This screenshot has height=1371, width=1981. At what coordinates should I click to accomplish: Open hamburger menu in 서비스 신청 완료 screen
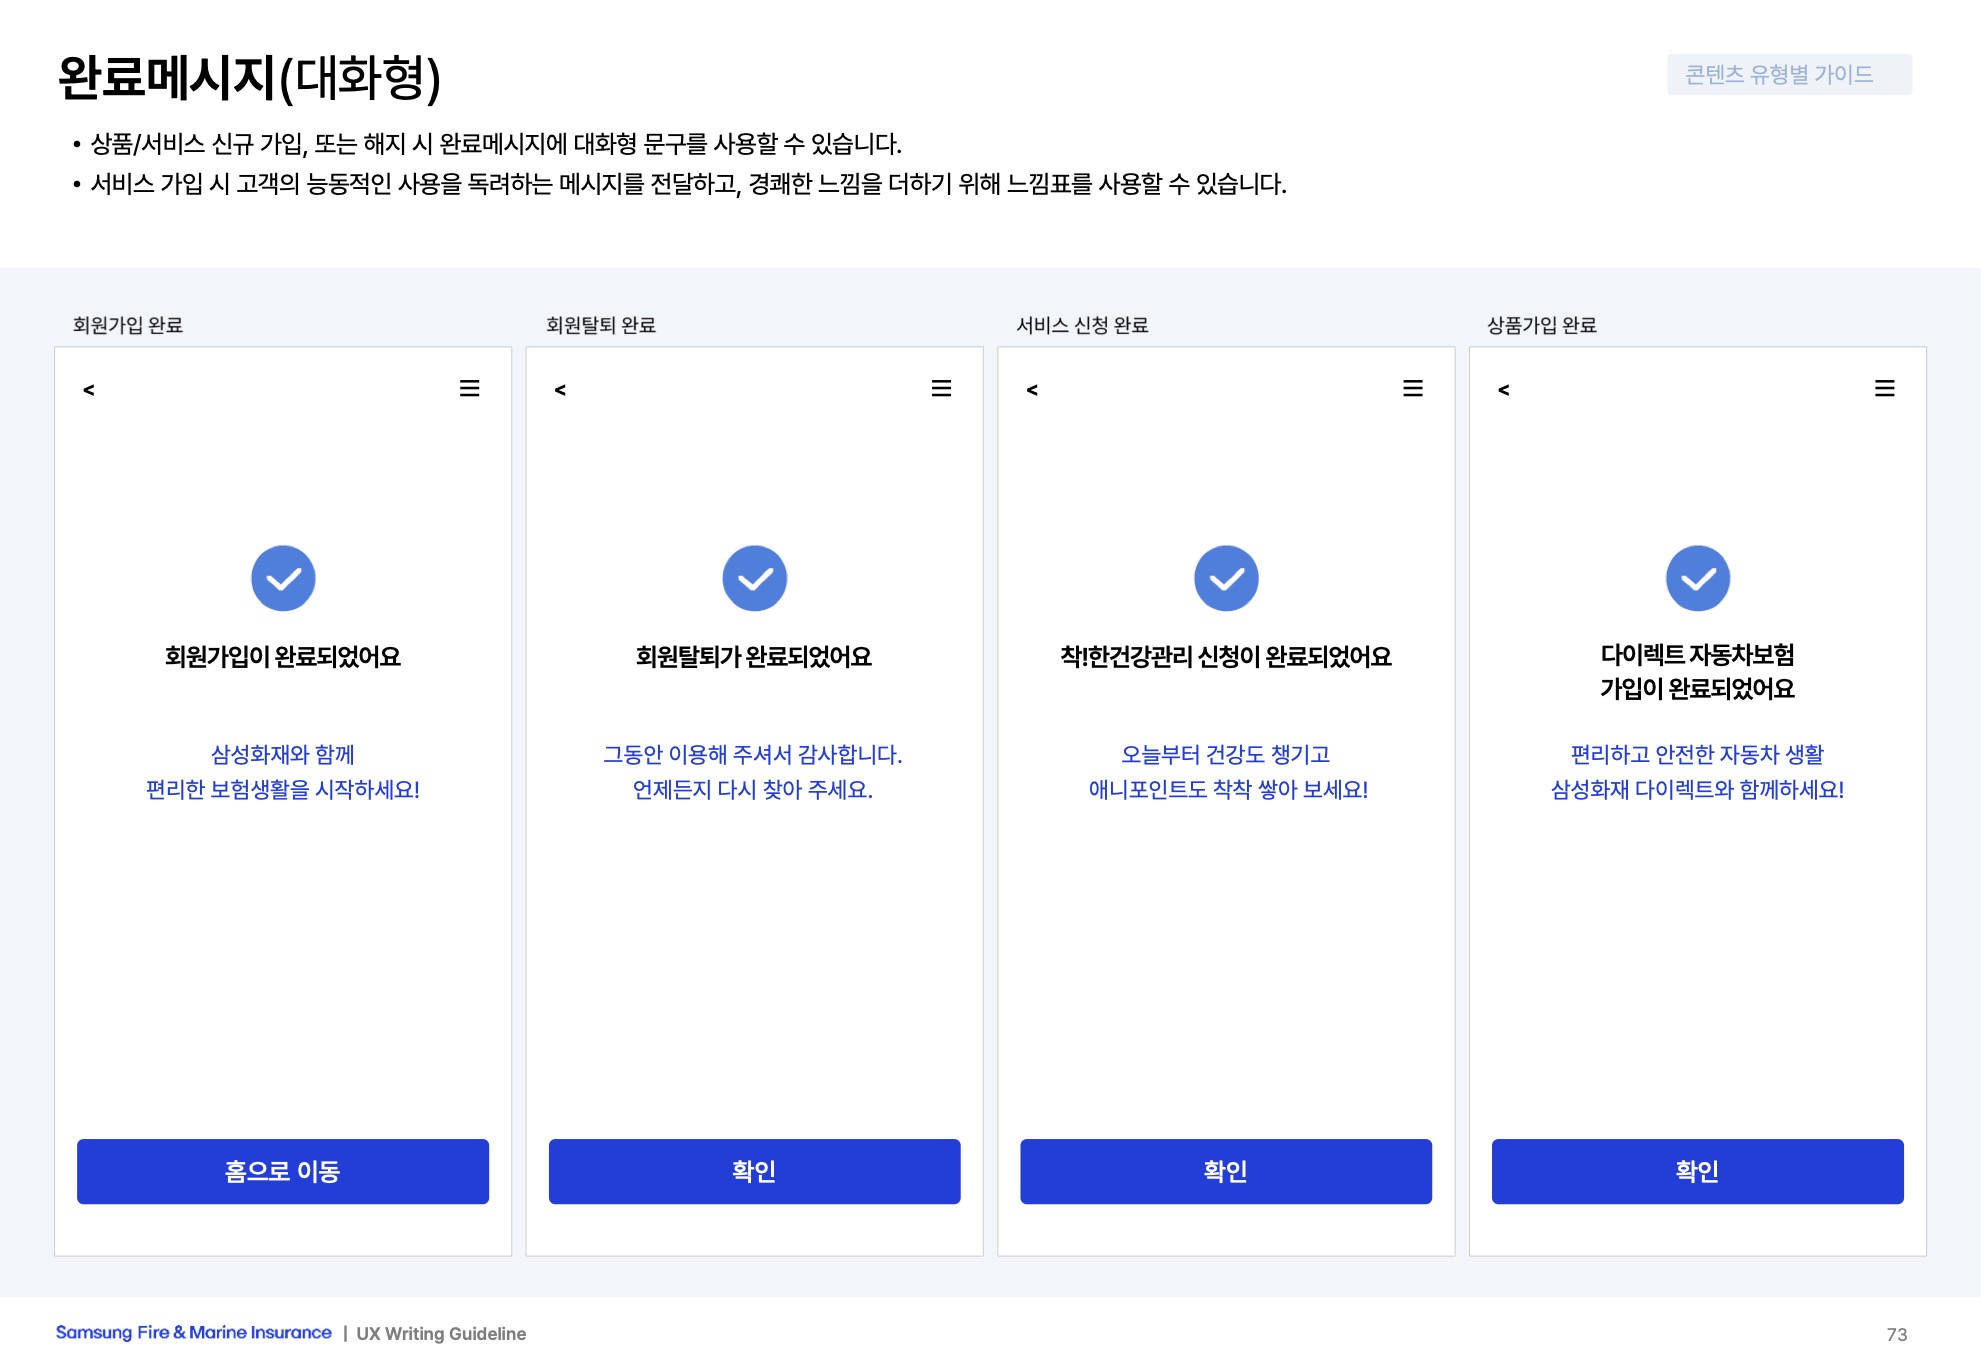click(1412, 388)
